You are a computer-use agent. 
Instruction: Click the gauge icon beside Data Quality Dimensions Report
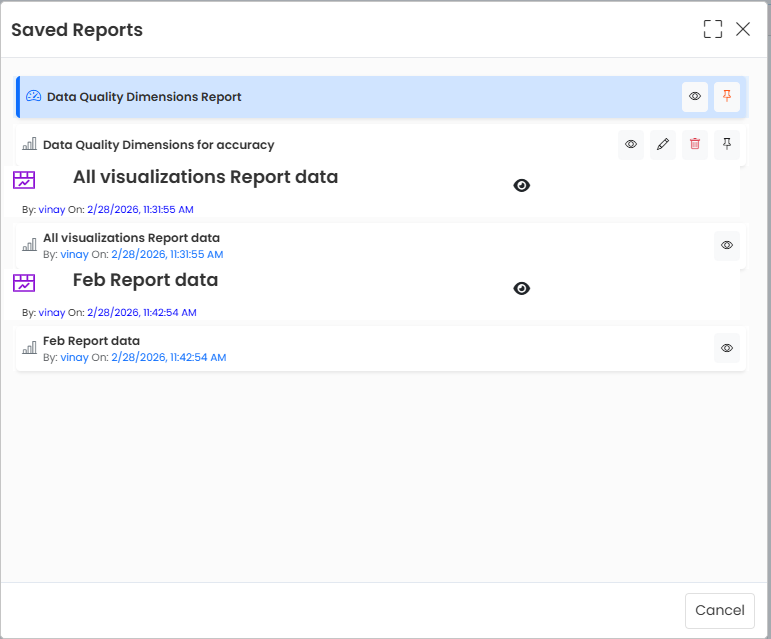click(x=33, y=96)
